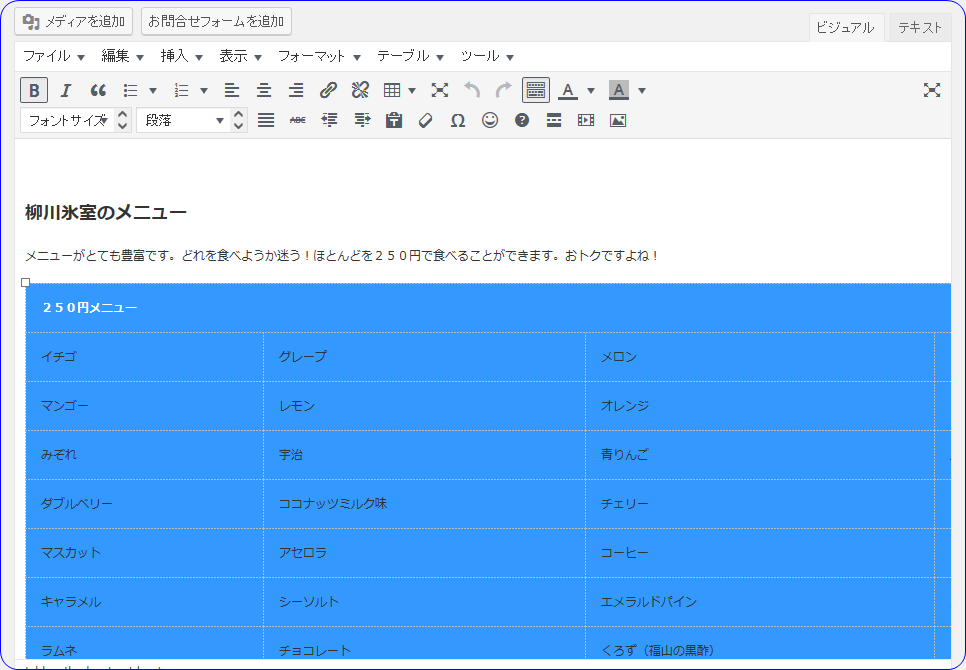The width and height of the screenshot is (966, 670).
Task: Click the イチゴ table cell
Action: [145, 357]
